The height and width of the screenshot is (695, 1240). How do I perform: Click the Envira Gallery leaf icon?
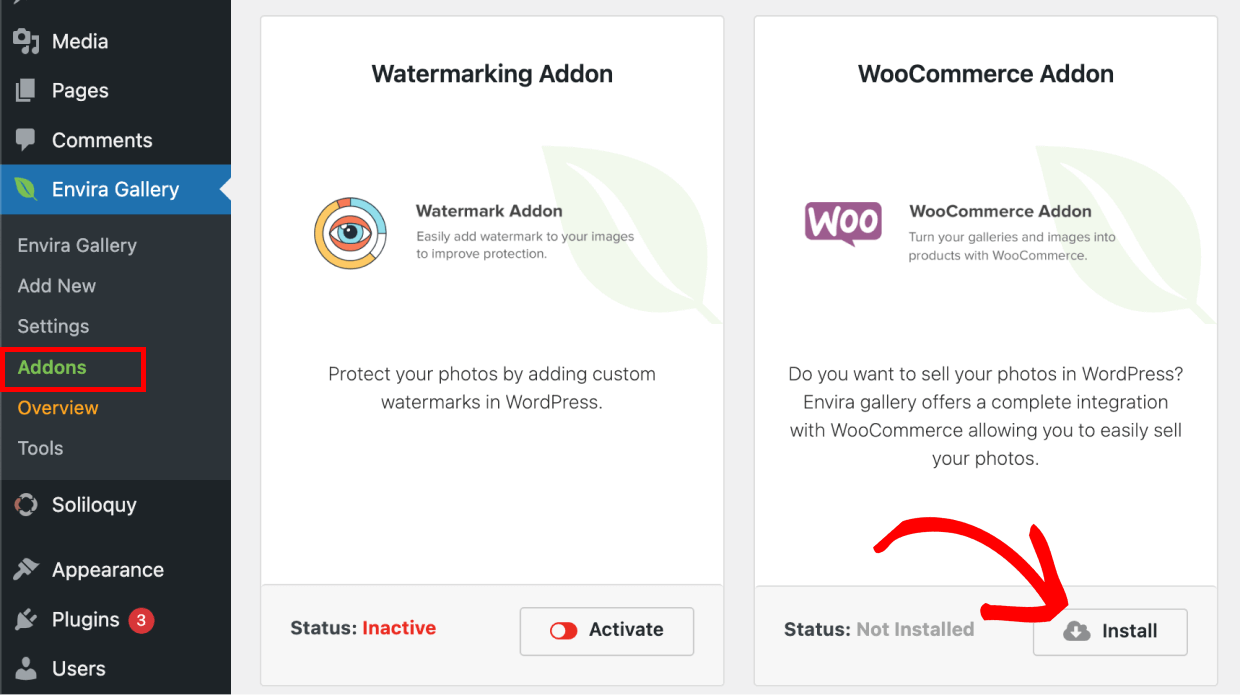[26, 189]
